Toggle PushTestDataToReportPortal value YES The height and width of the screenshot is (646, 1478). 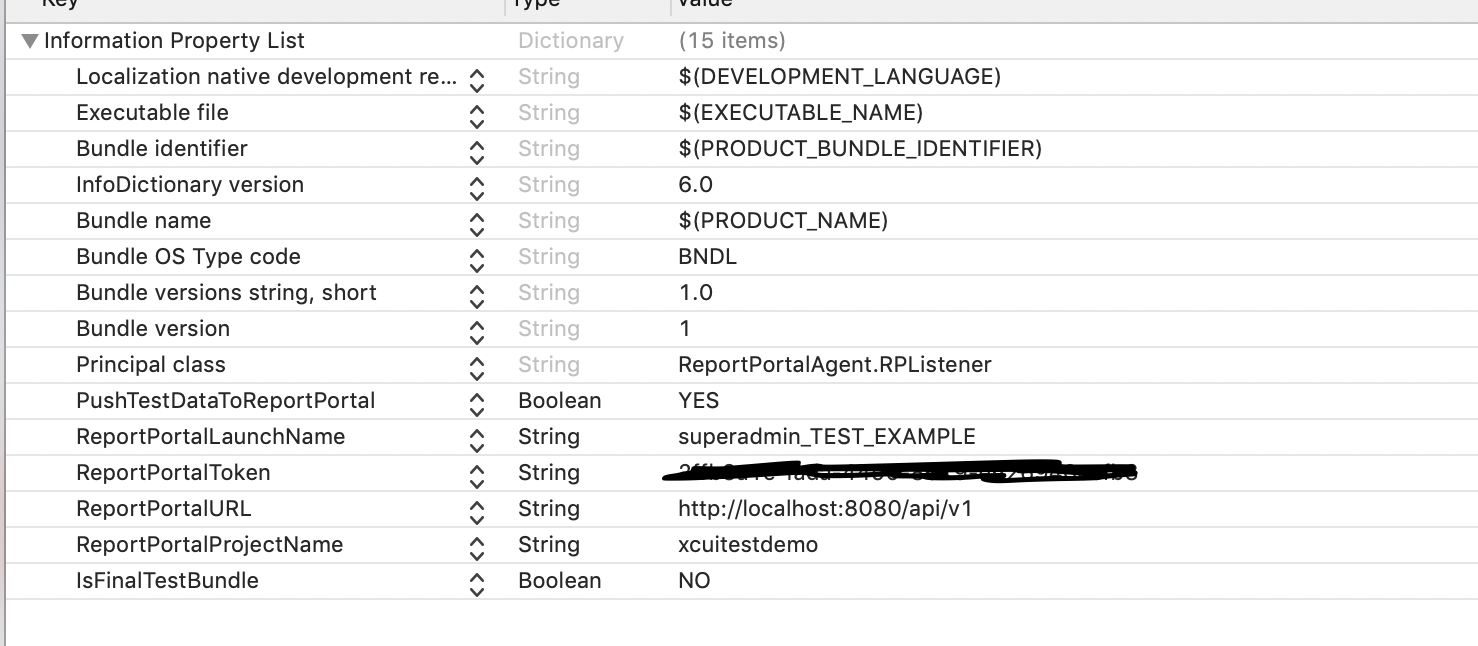click(x=699, y=400)
